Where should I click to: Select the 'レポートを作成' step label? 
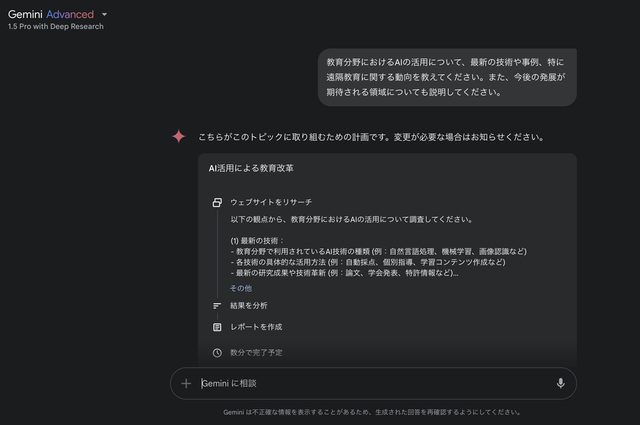click(256, 327)
